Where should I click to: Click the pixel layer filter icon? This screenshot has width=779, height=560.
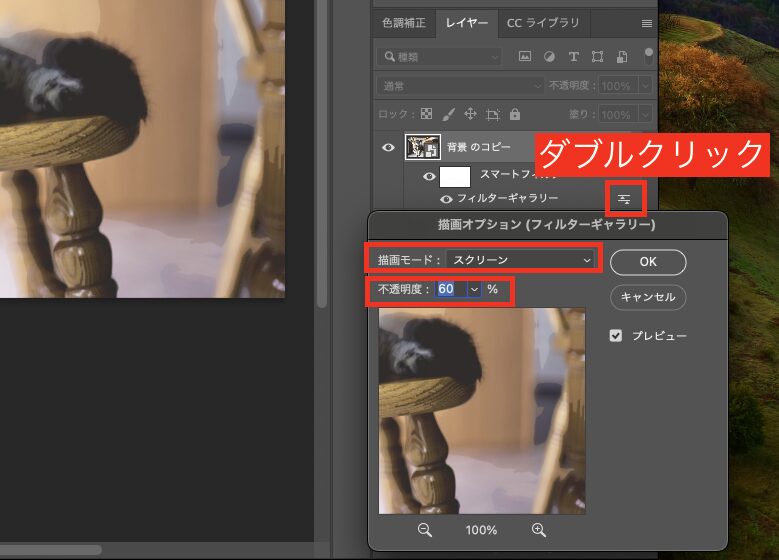[x=524, y=57]
